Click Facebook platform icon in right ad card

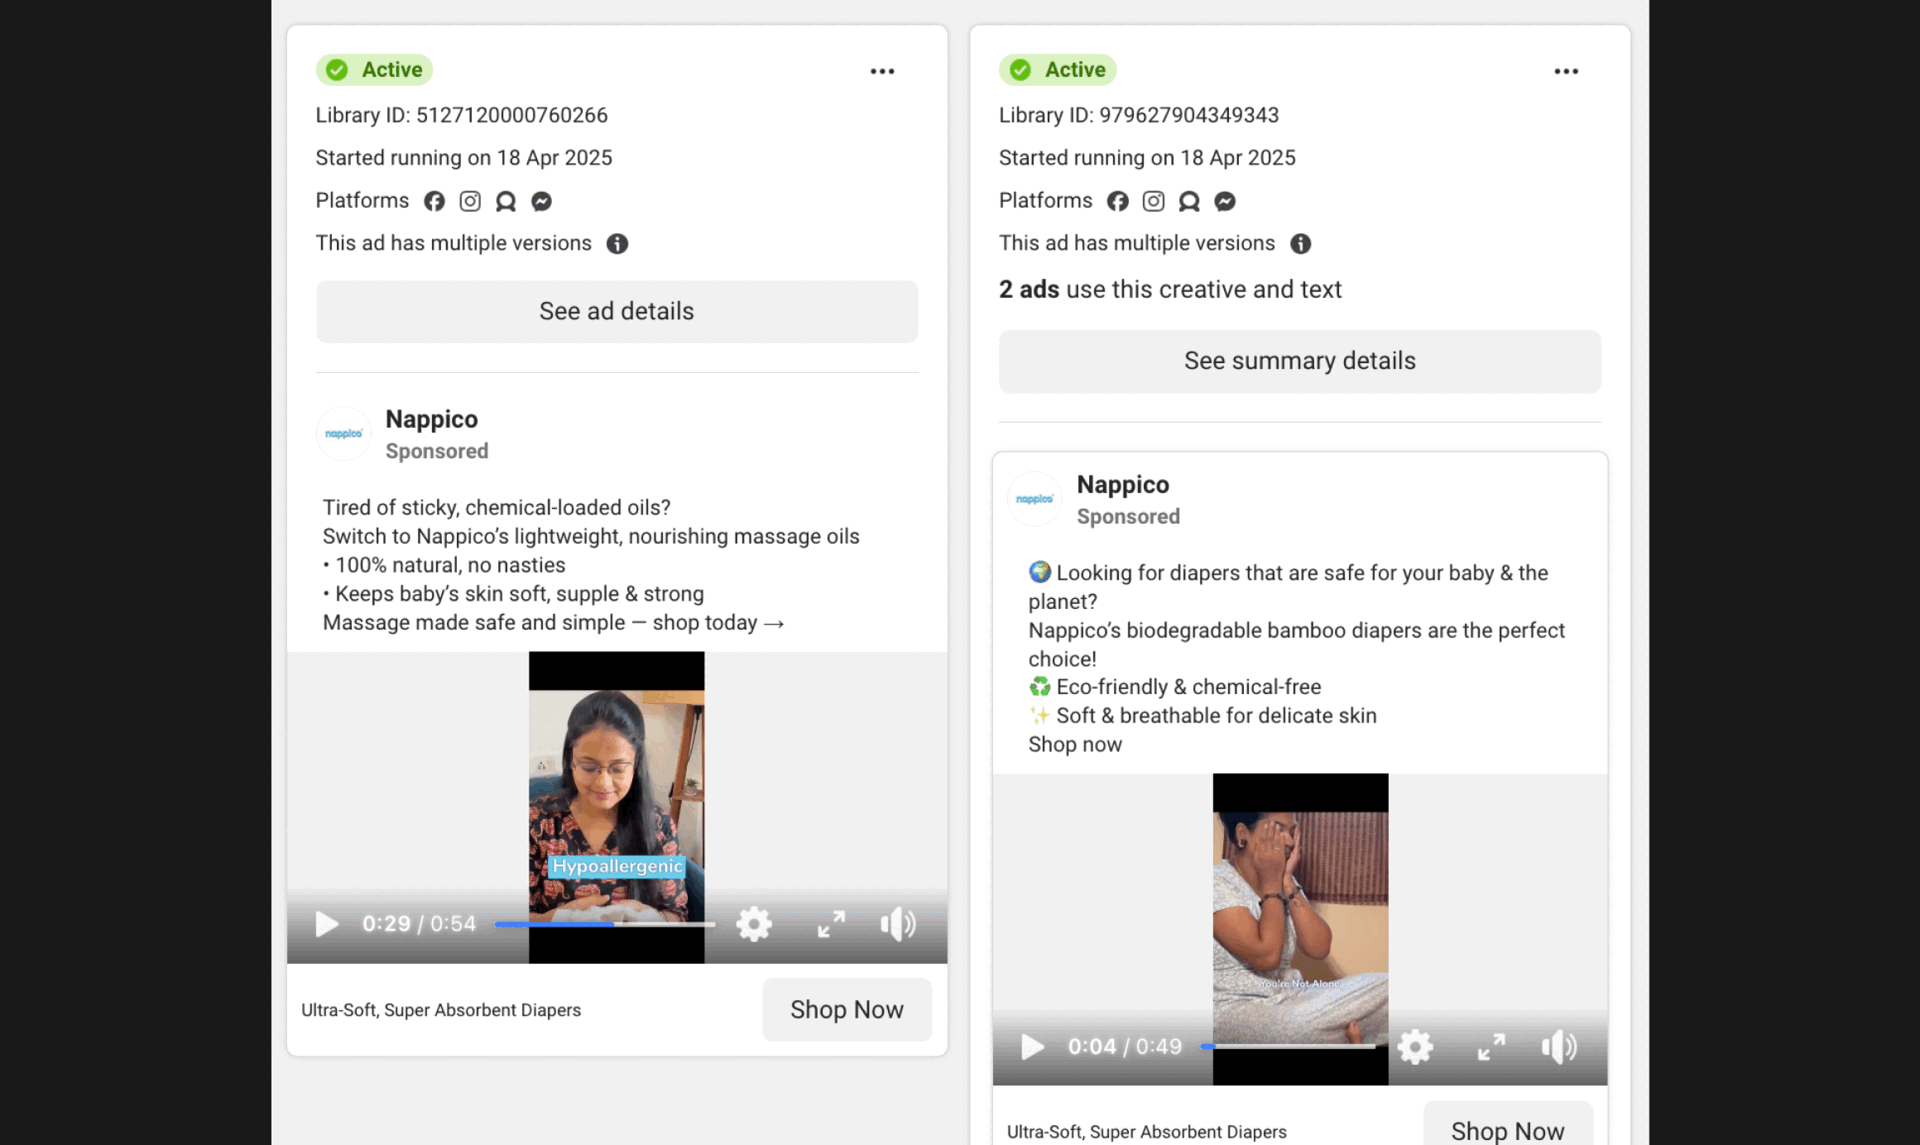(x=1118, y=201)
